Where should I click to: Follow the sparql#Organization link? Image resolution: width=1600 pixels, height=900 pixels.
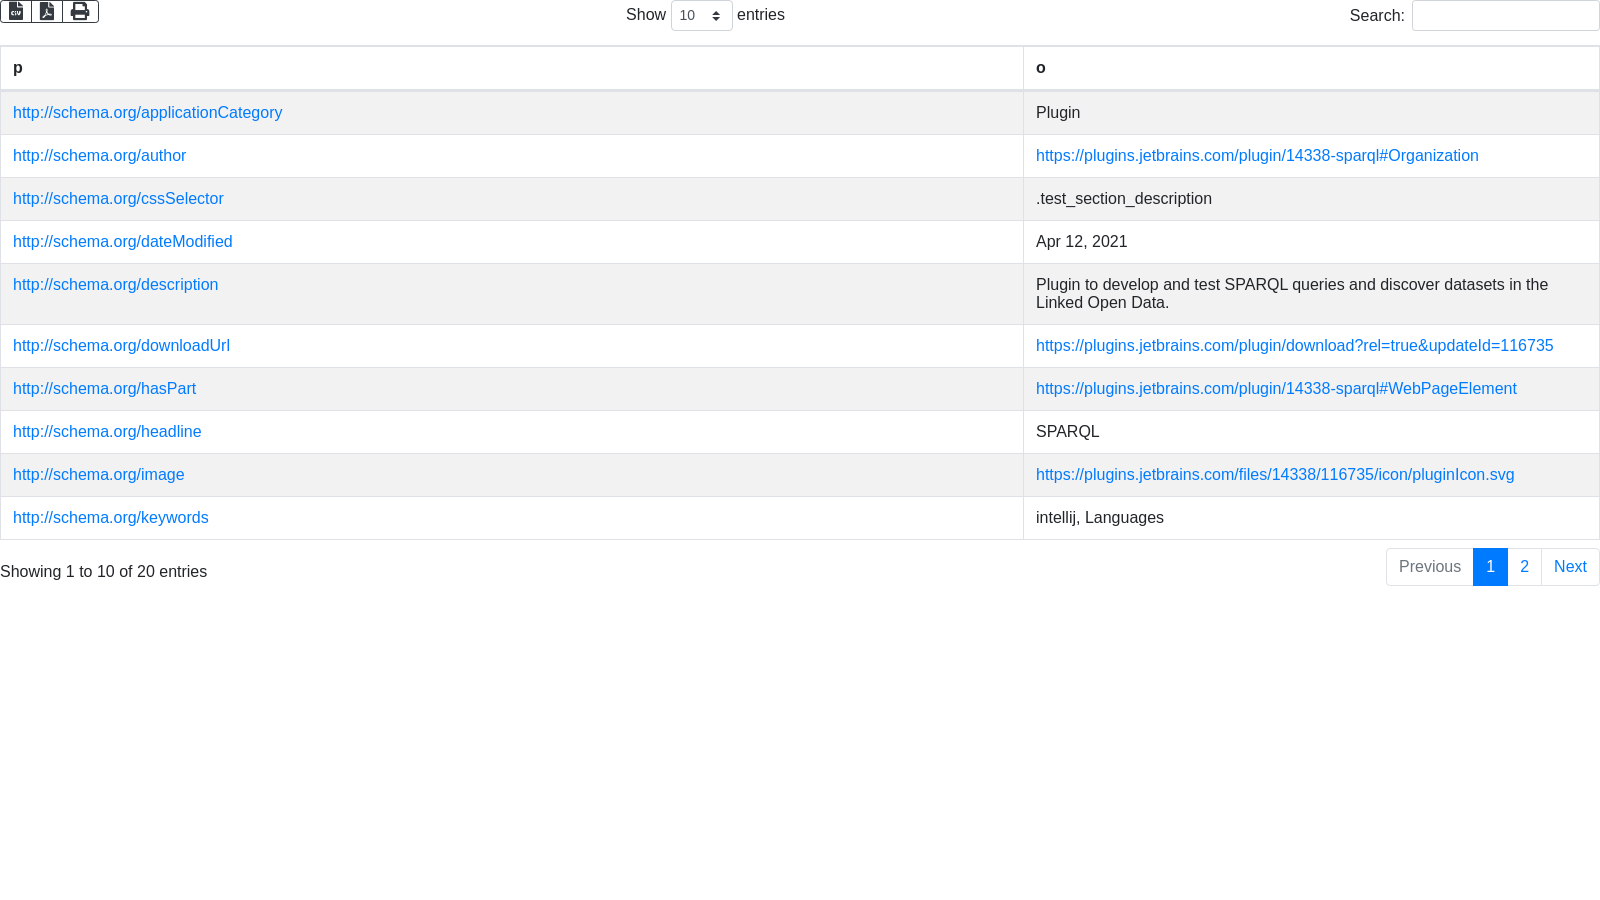pos(1257,156)
